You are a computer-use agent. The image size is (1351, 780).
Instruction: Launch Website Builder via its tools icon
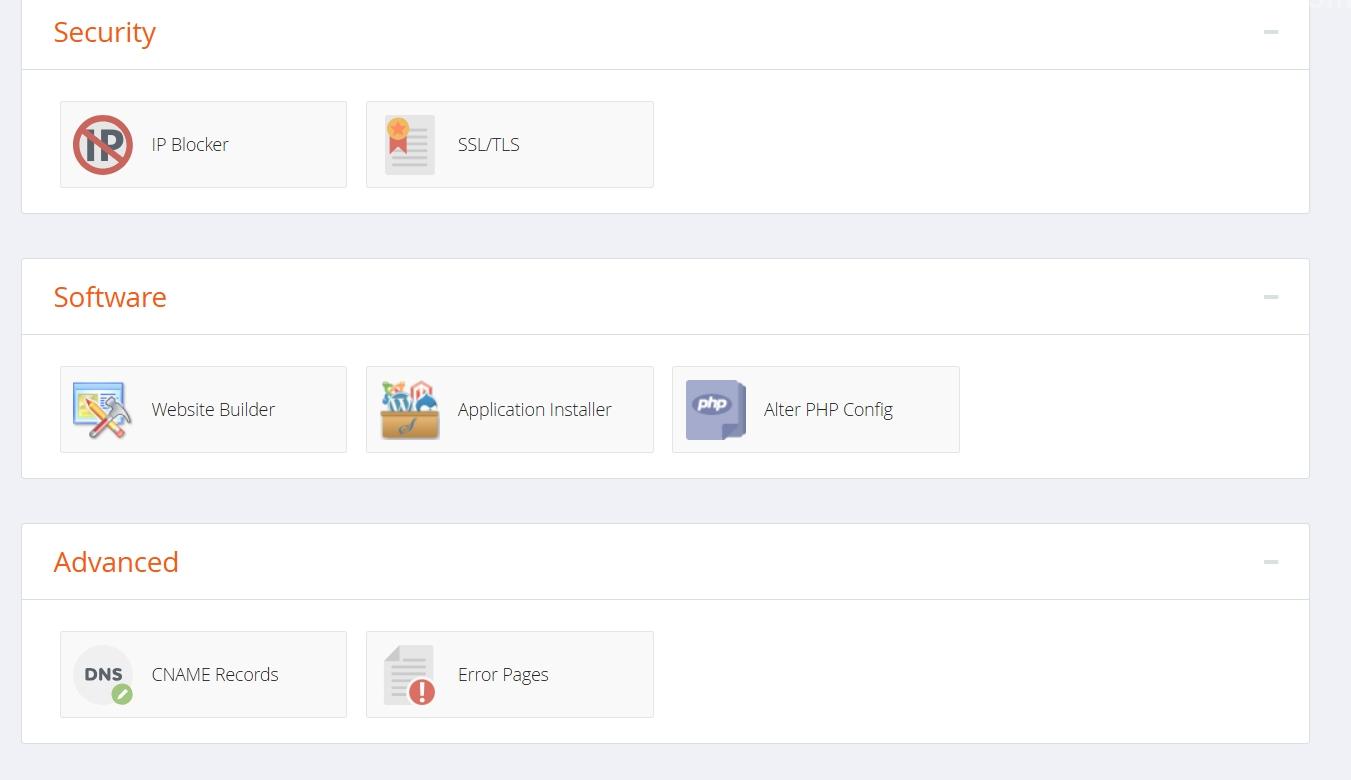103,410
